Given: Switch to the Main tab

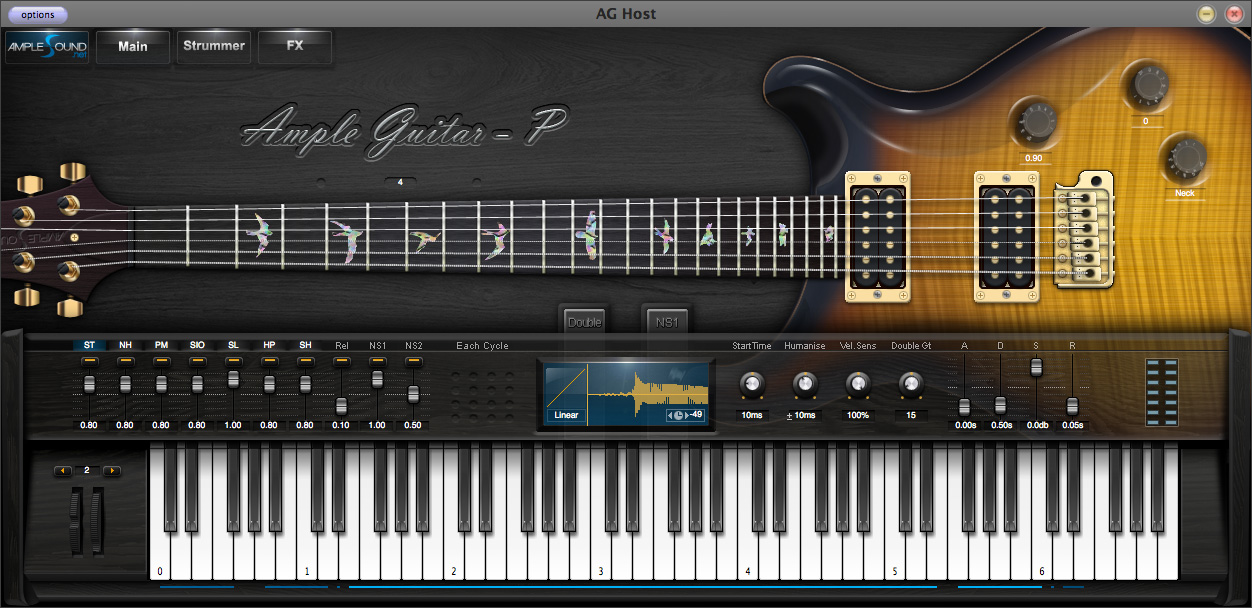Looking at the screenshot, I should (x=133, y=47).
